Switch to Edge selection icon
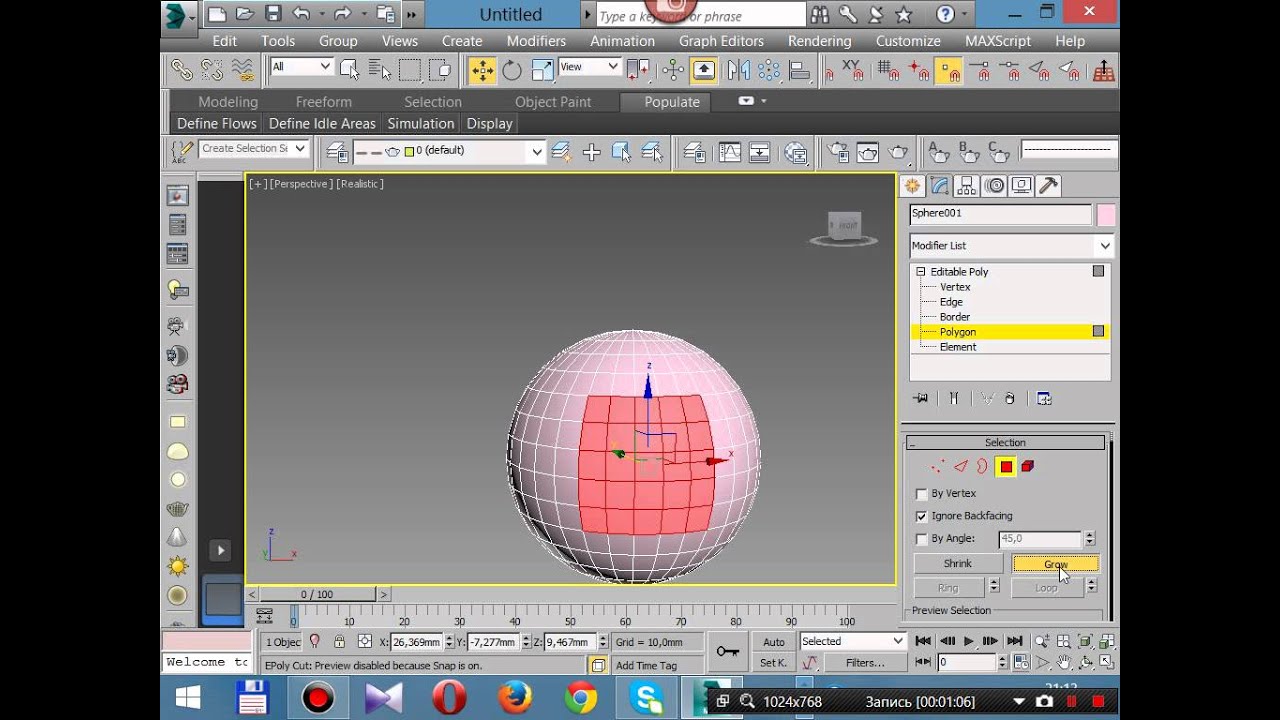 point(960,466)
